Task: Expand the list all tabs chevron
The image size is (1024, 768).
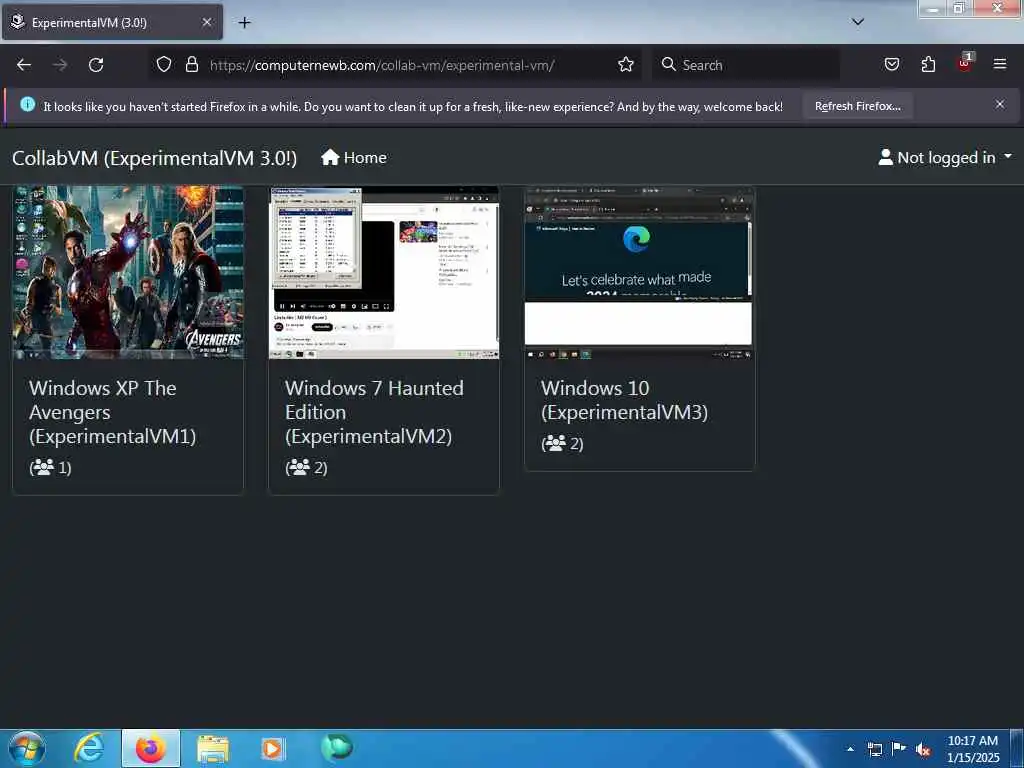Action: (858, 22)
